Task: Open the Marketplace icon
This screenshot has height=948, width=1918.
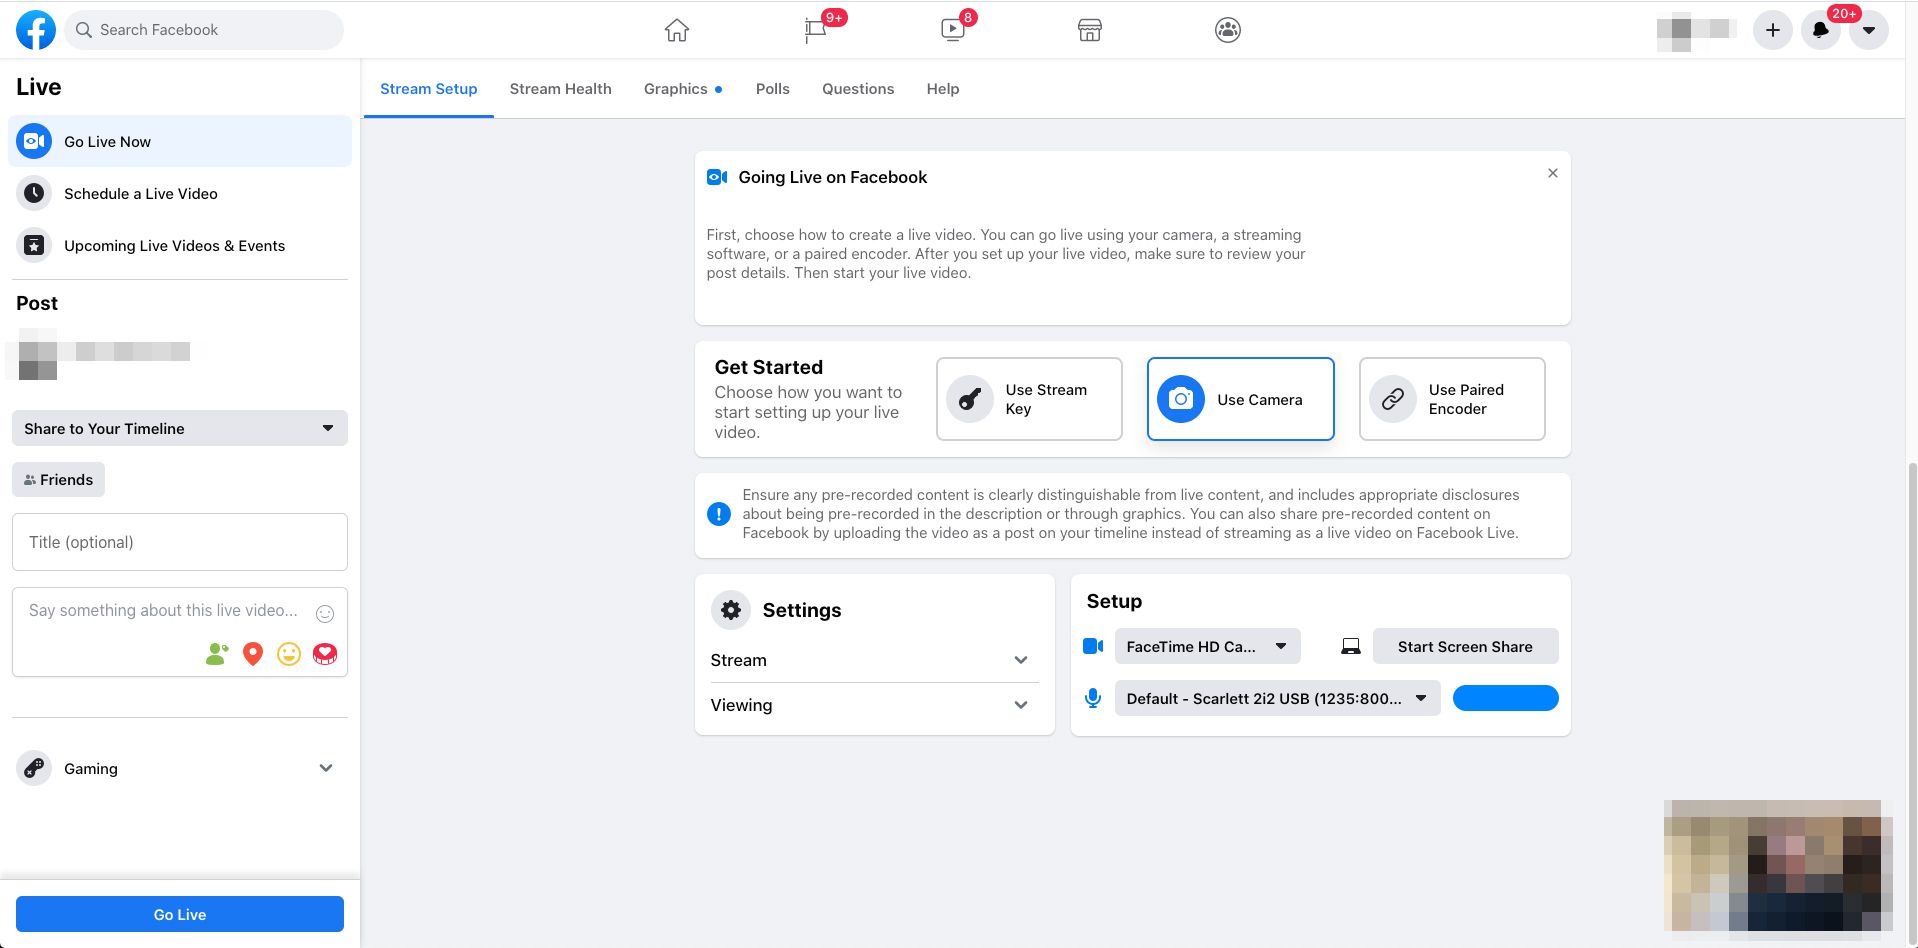Action: (x=1090, y=30)
